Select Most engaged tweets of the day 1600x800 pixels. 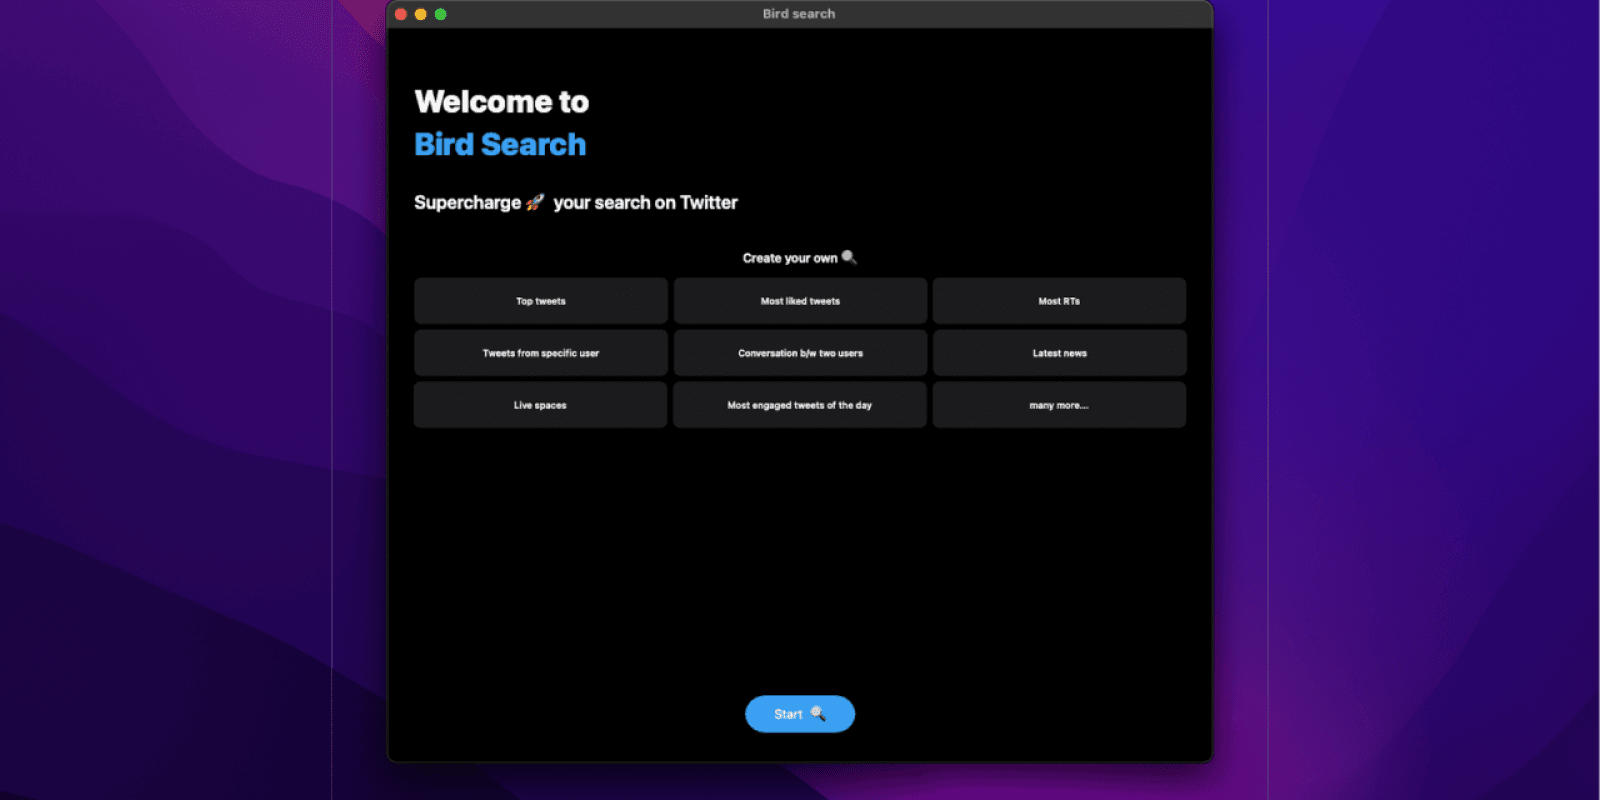pyautogui.click(x=800, y=405)
